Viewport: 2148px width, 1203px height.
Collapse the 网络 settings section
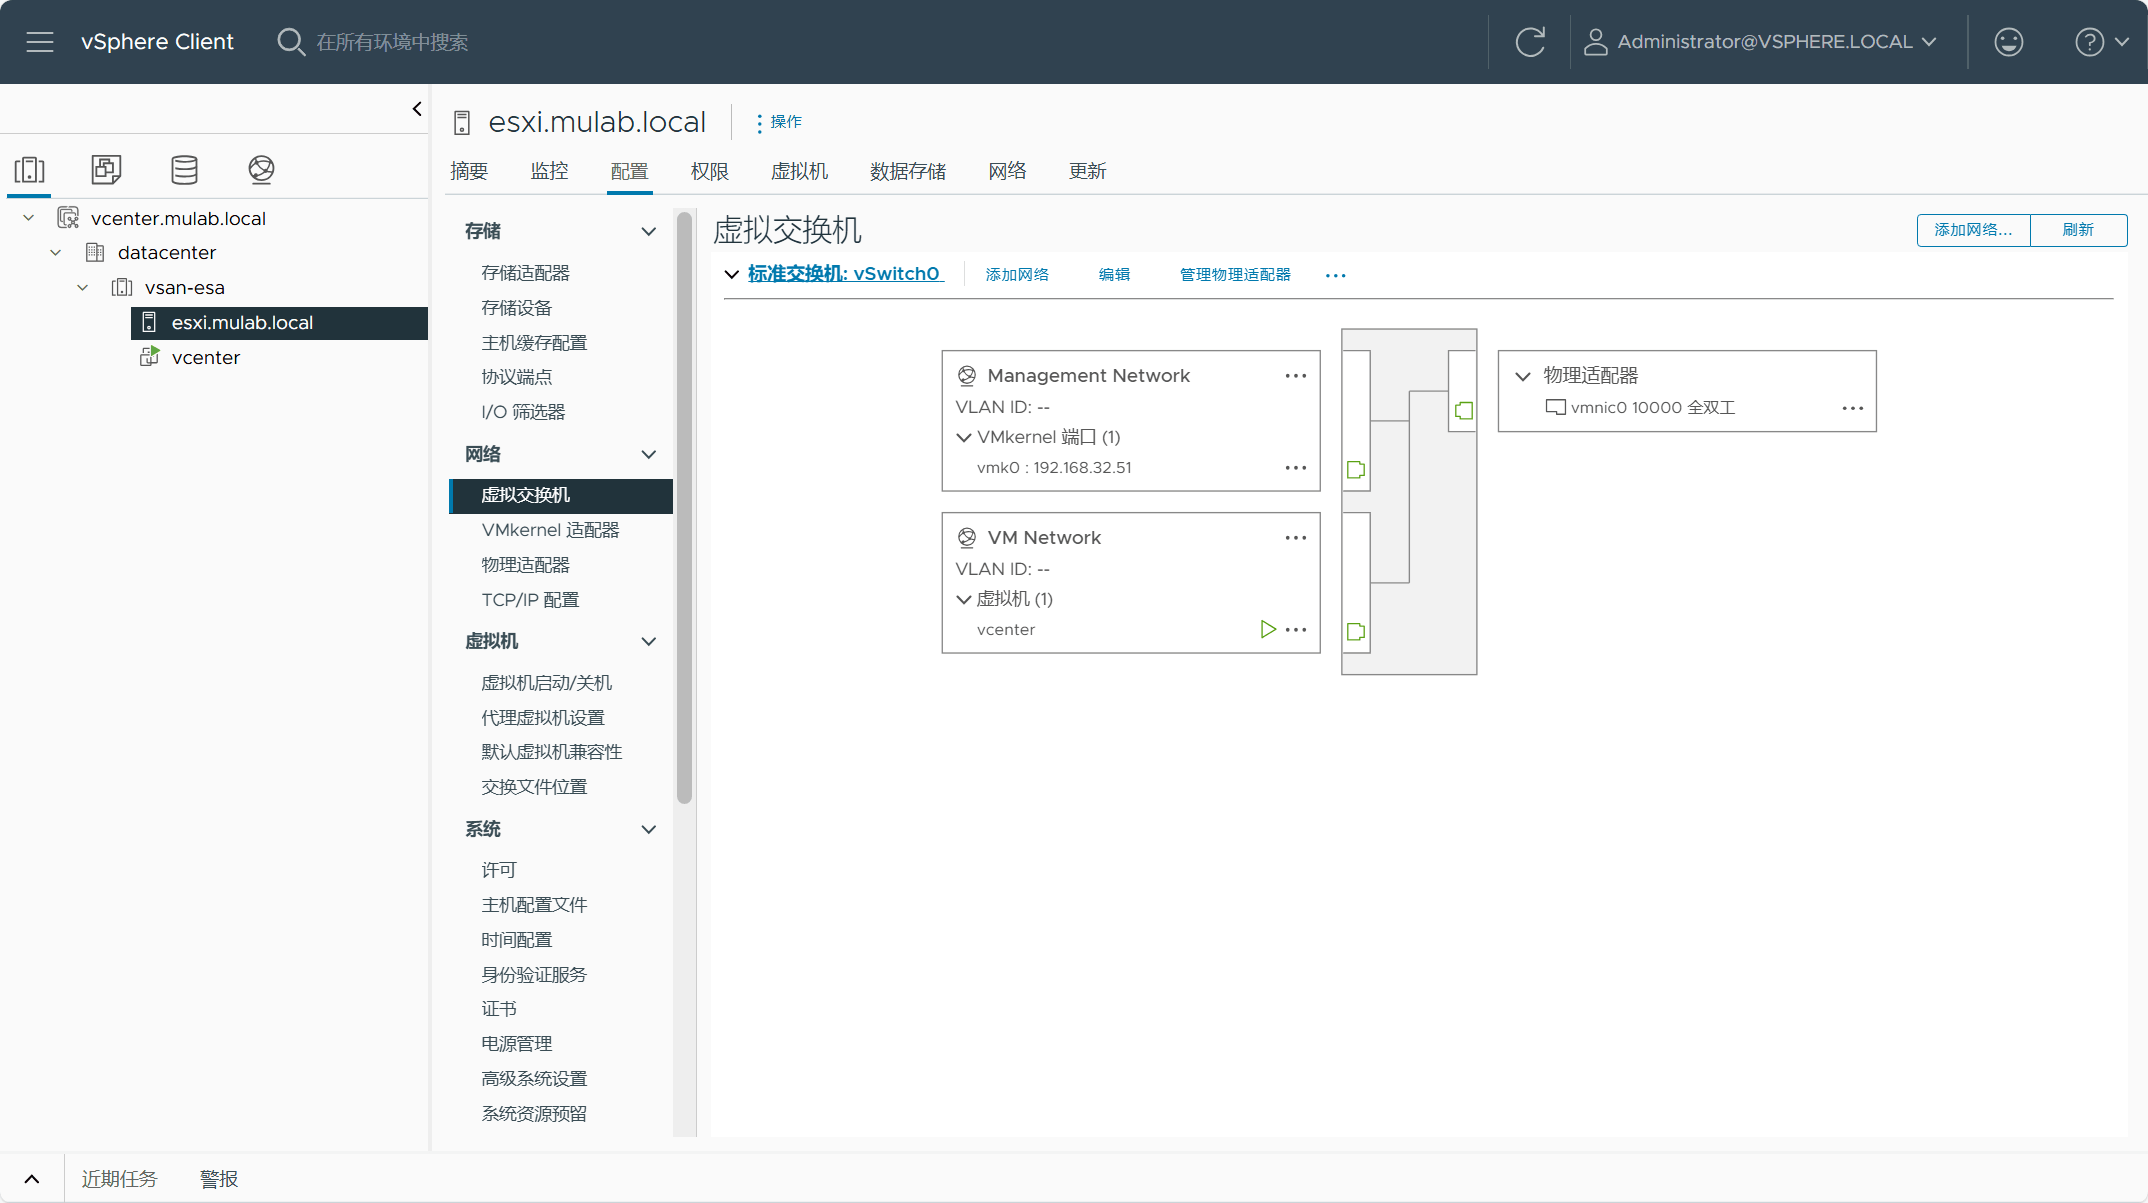[649, 455]
